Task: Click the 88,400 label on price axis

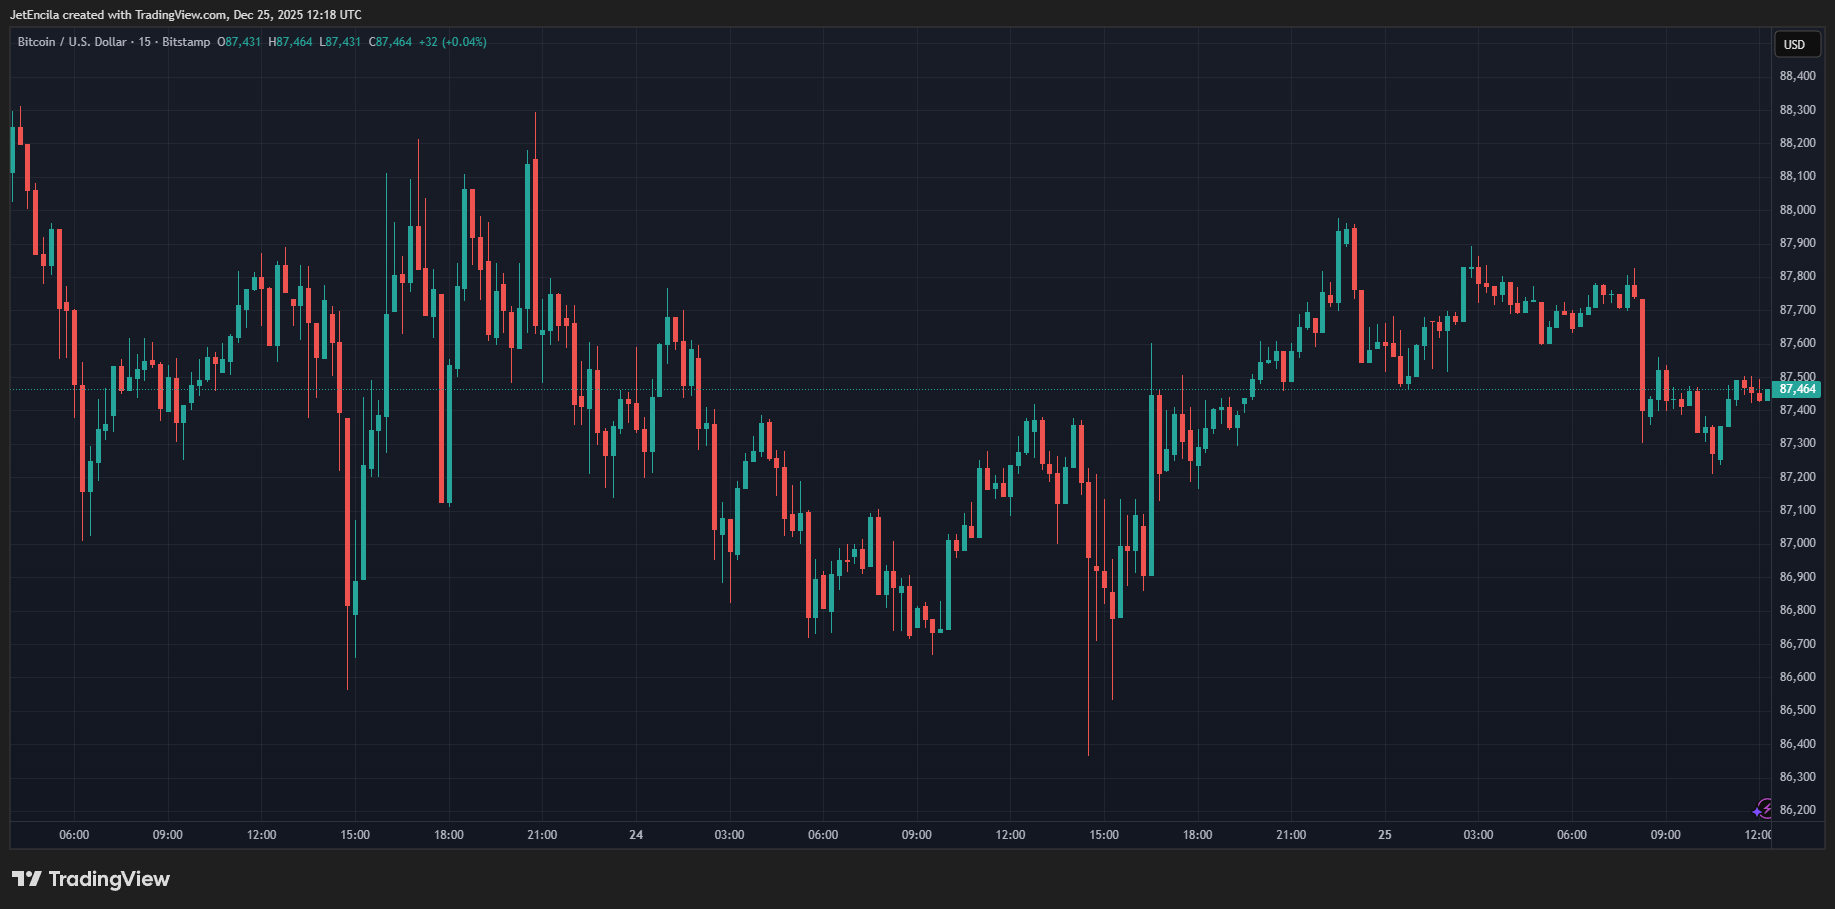Action: point(1797,76)
